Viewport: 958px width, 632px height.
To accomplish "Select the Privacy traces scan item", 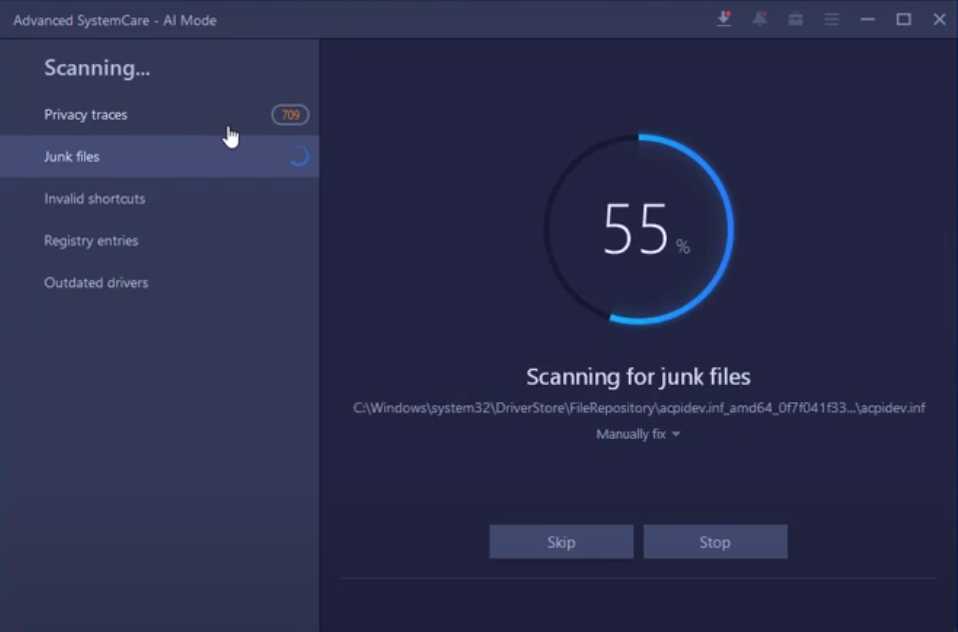I will coord(159,115).
